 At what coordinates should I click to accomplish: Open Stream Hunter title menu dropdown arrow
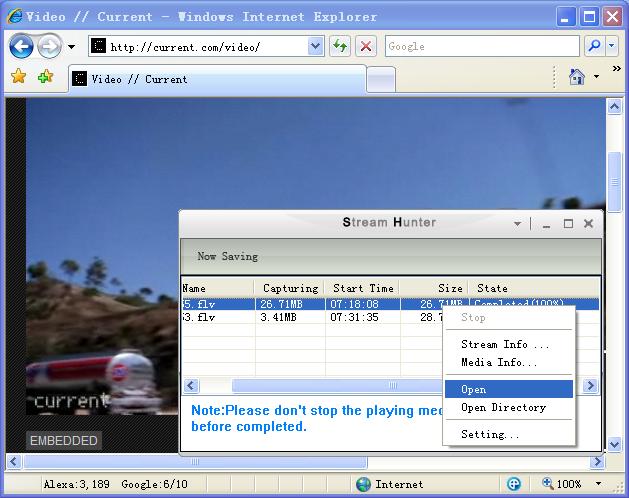(517, 224)
